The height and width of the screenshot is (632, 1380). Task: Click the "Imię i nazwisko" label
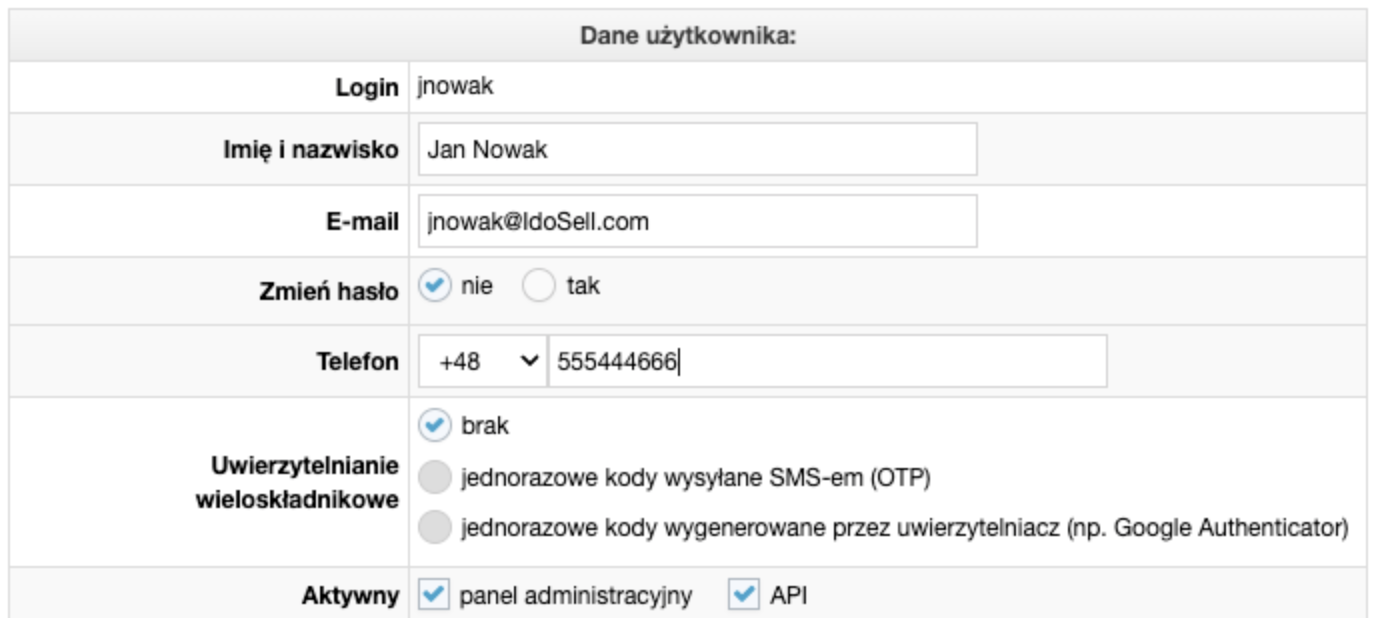[311, 150]
